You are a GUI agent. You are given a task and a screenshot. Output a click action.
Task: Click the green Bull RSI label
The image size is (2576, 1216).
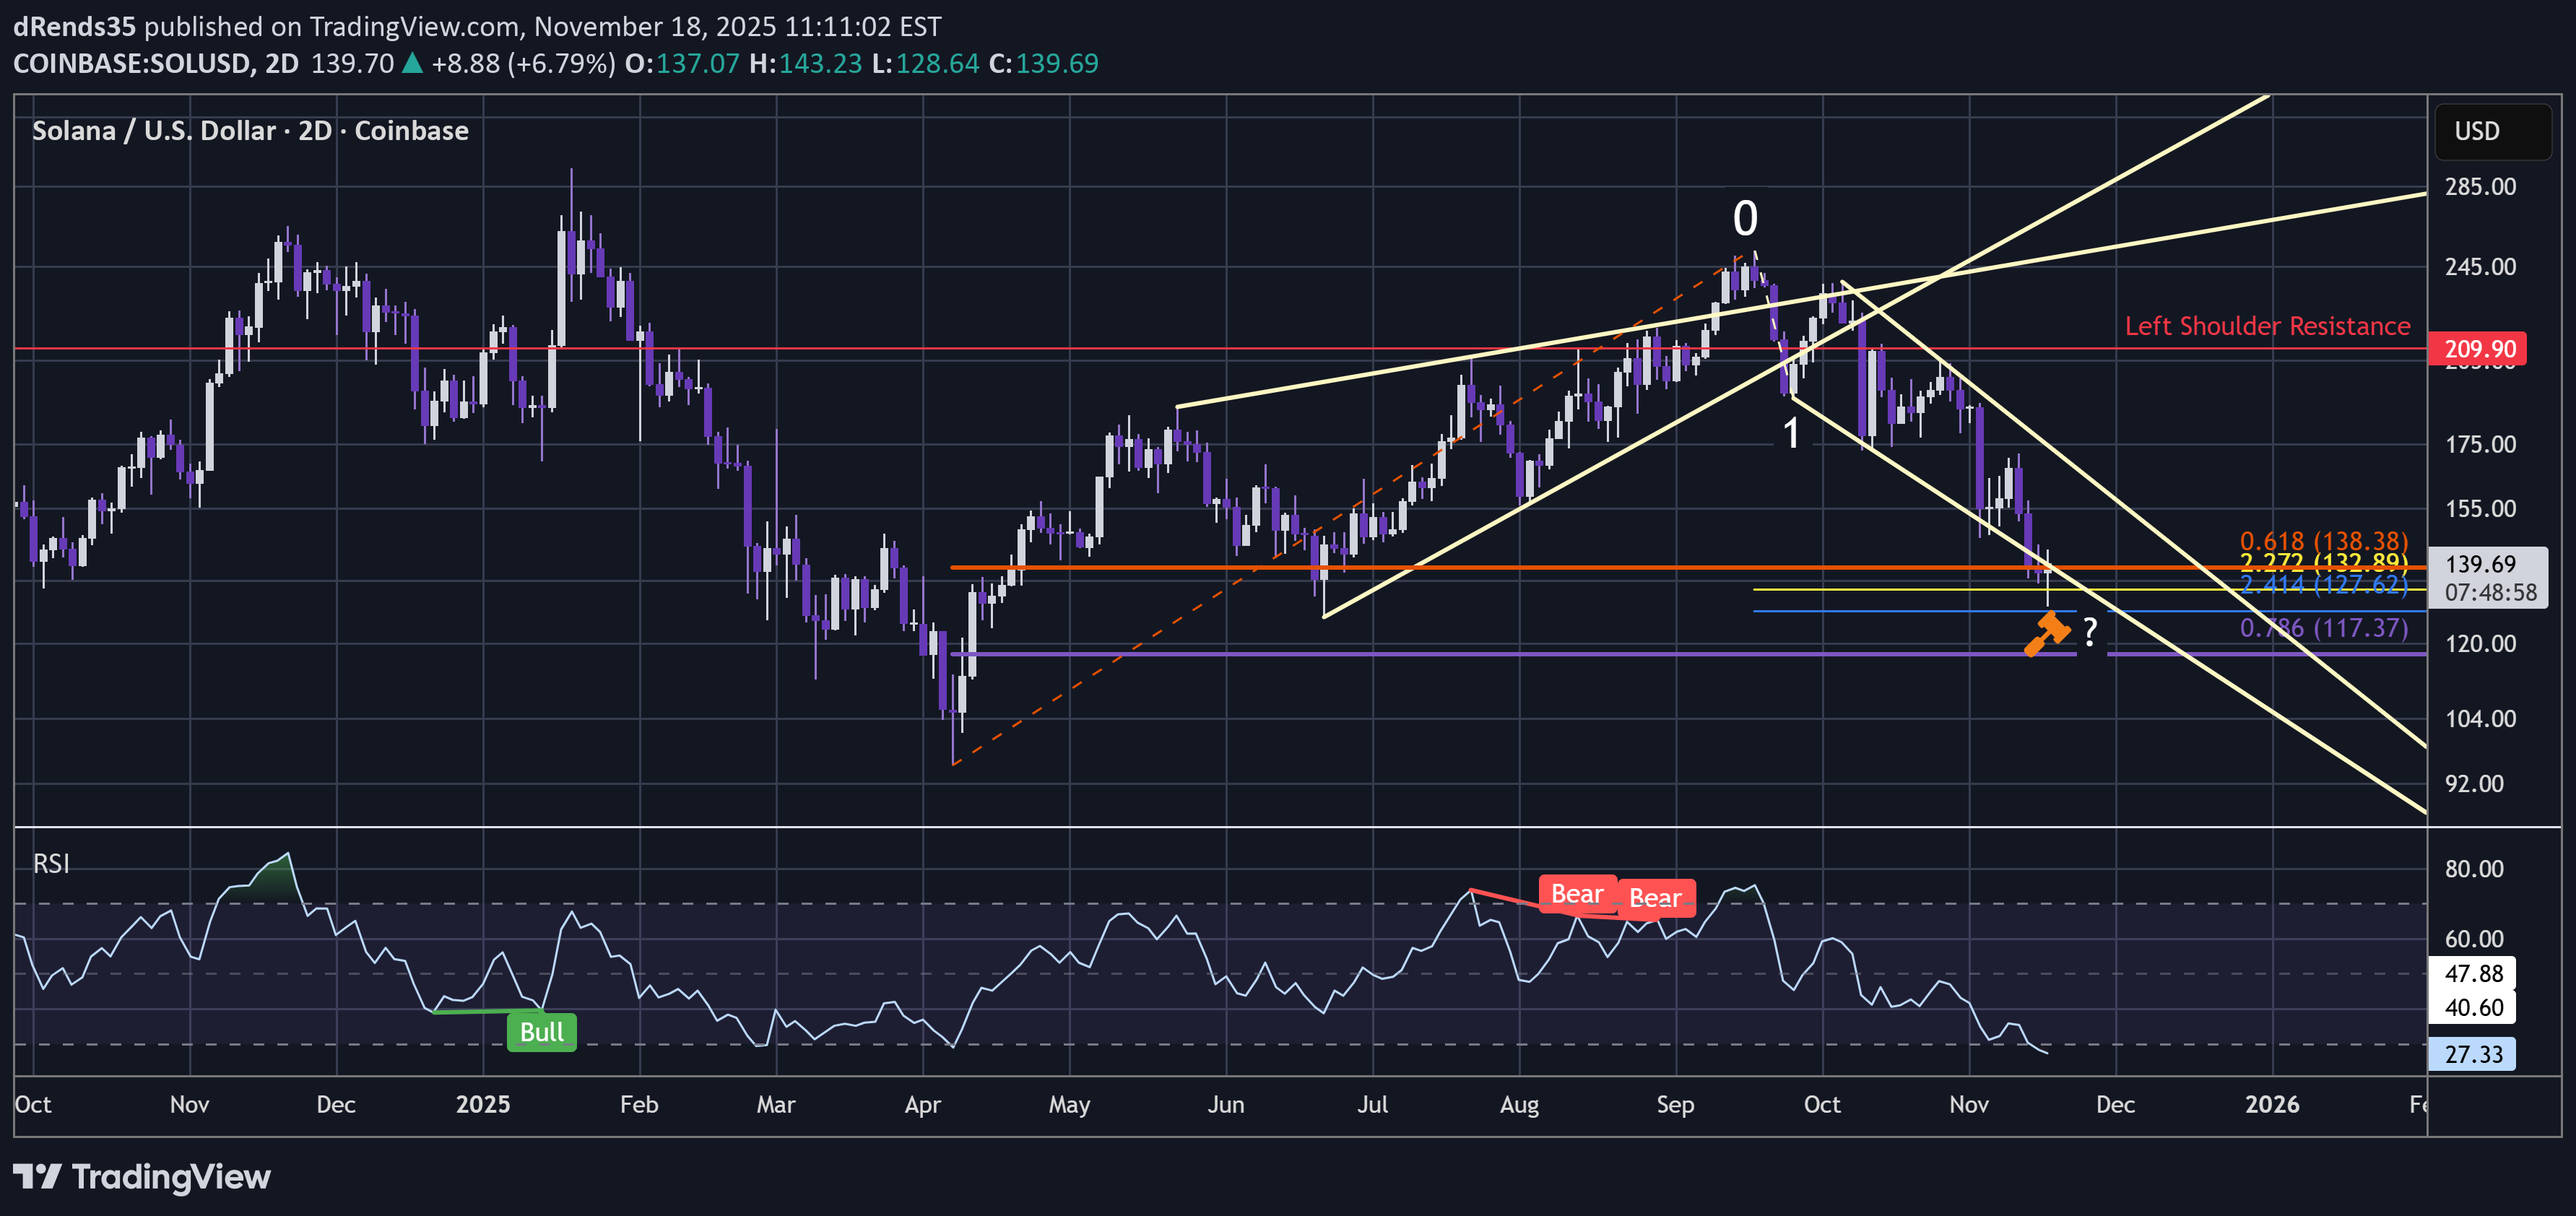541,1032
